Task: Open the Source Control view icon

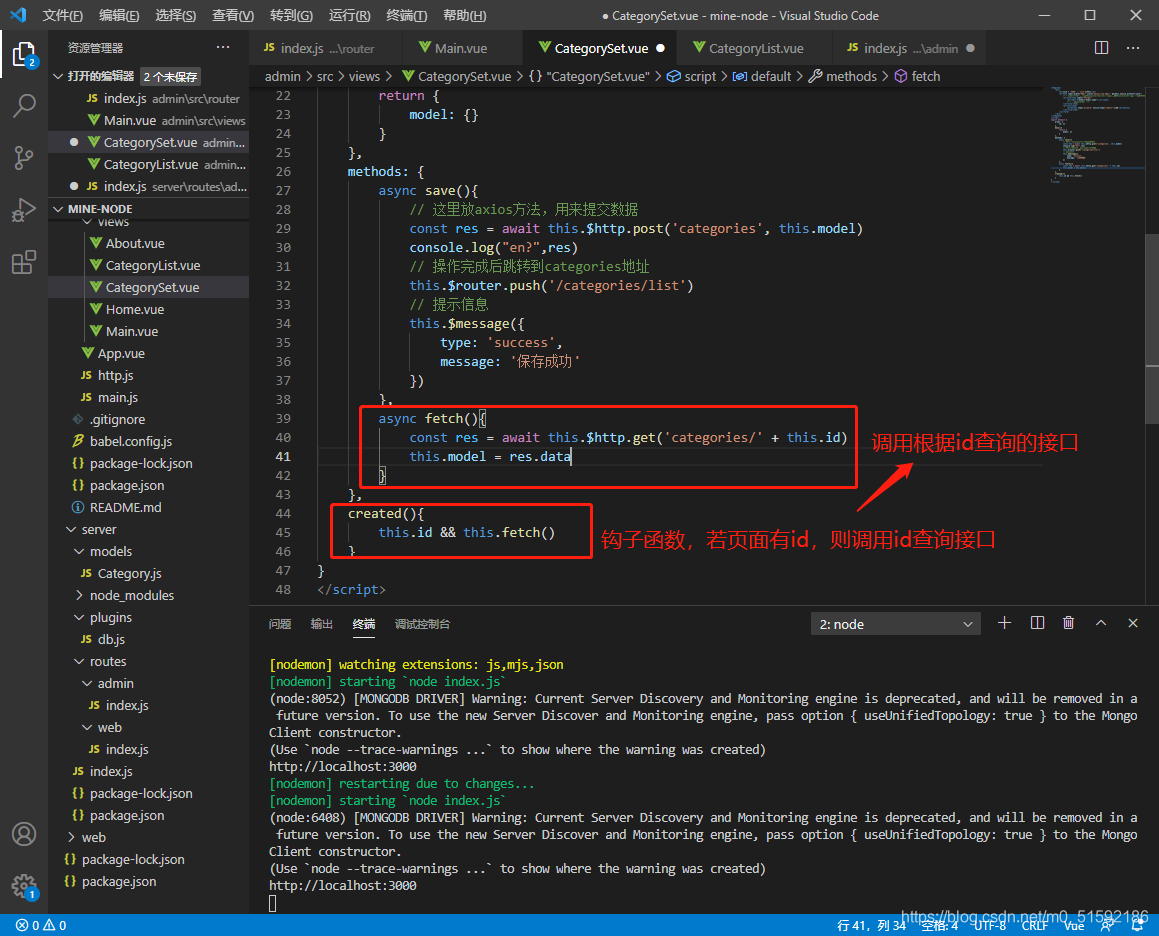Action: point(24,158)
